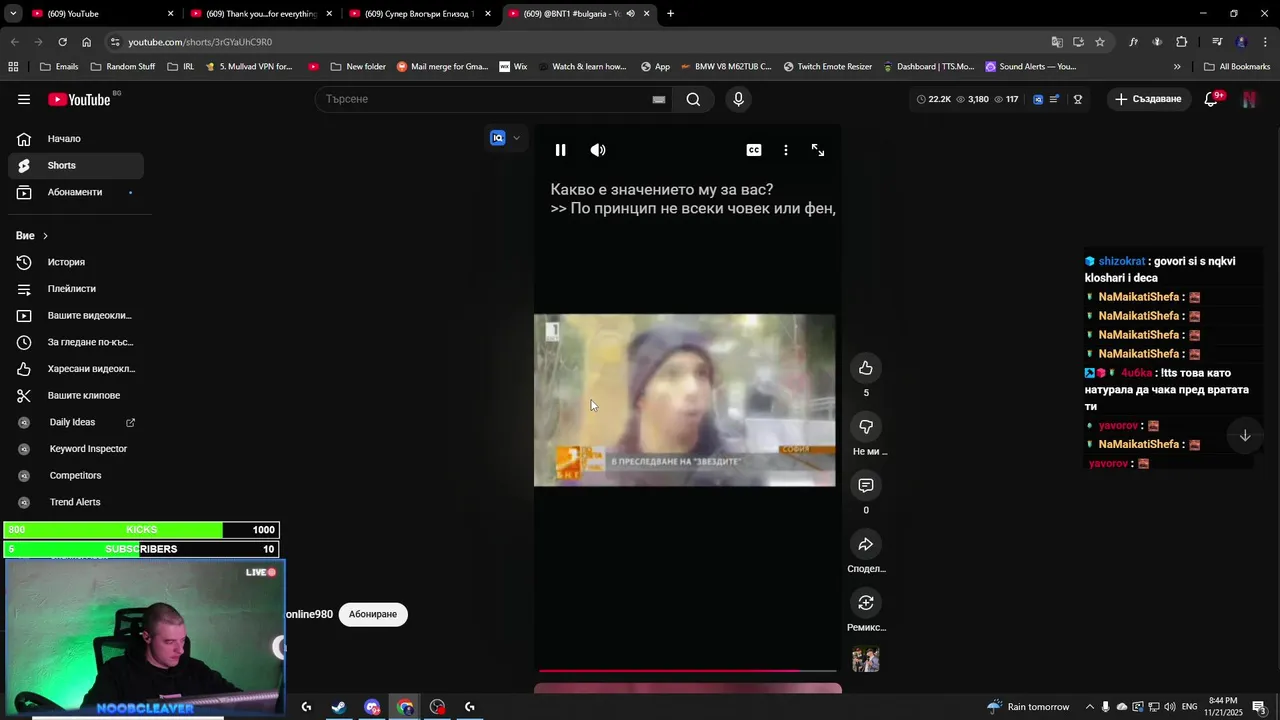The image size is (1280, 720).
Task: Open Харесани видеоклипове list
Action: point(76,369)
